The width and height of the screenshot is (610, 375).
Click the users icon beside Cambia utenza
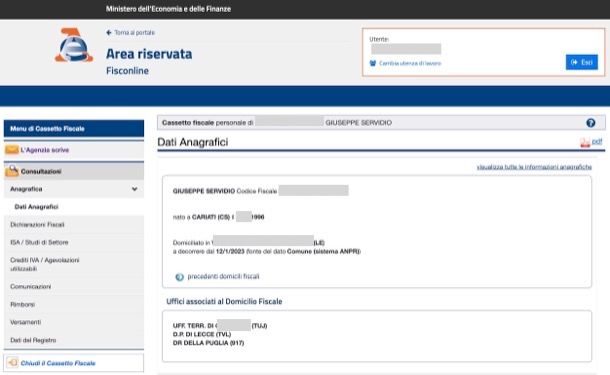click(x=373, y=63)
